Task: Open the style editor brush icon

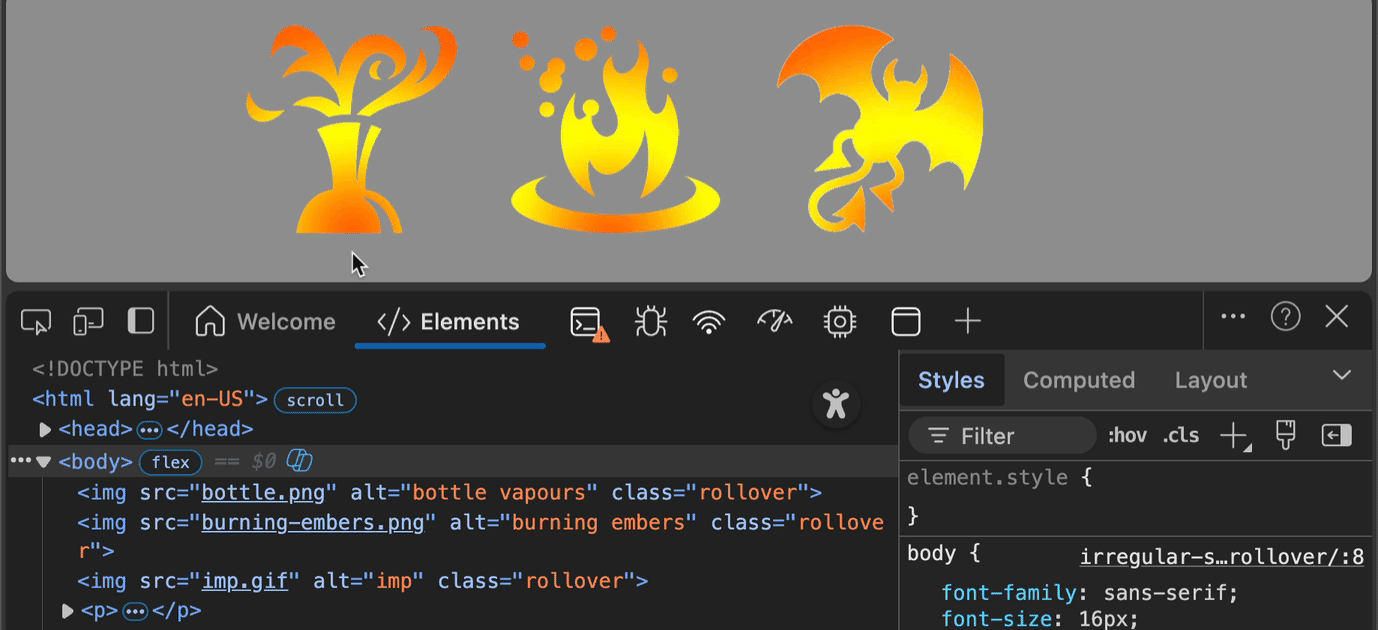Action: click(x=1285, y=435)
